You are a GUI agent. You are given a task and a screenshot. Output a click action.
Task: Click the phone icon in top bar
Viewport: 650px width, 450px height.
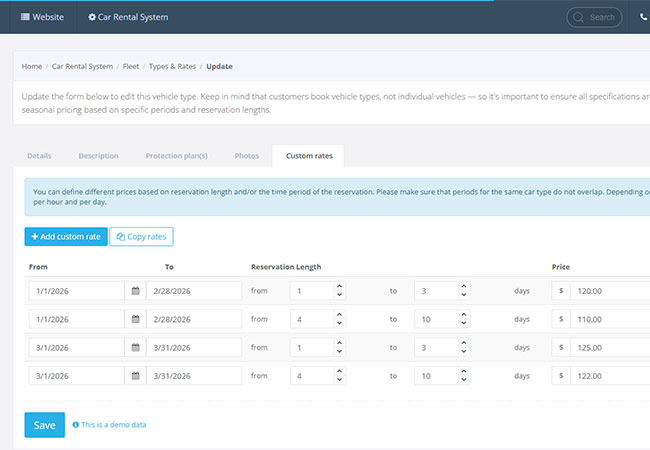643,17
